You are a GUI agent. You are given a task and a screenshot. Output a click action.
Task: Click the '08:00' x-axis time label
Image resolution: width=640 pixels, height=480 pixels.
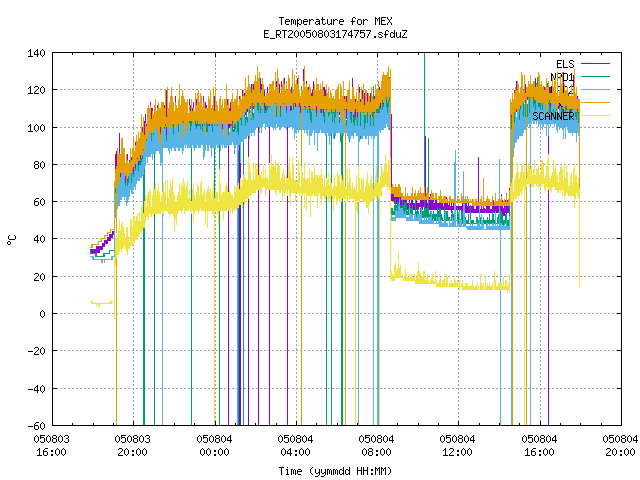pyautogui.click(x=377, y=452)
